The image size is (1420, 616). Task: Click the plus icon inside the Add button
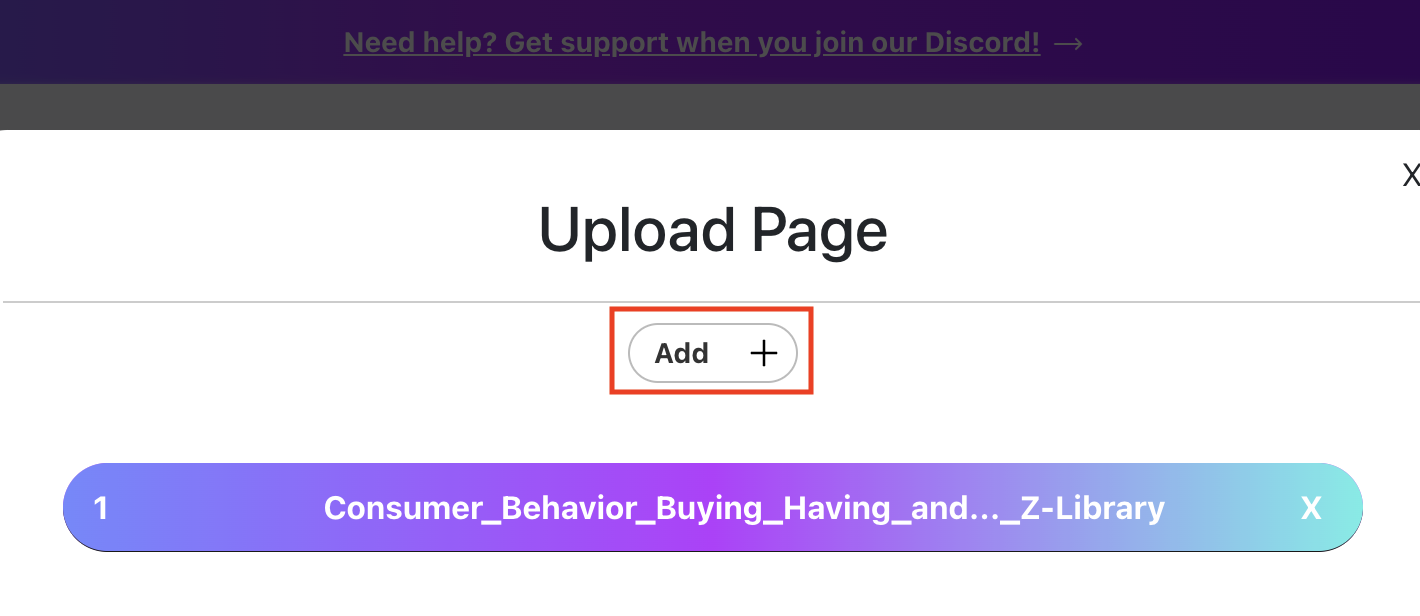tap(763, 352)
